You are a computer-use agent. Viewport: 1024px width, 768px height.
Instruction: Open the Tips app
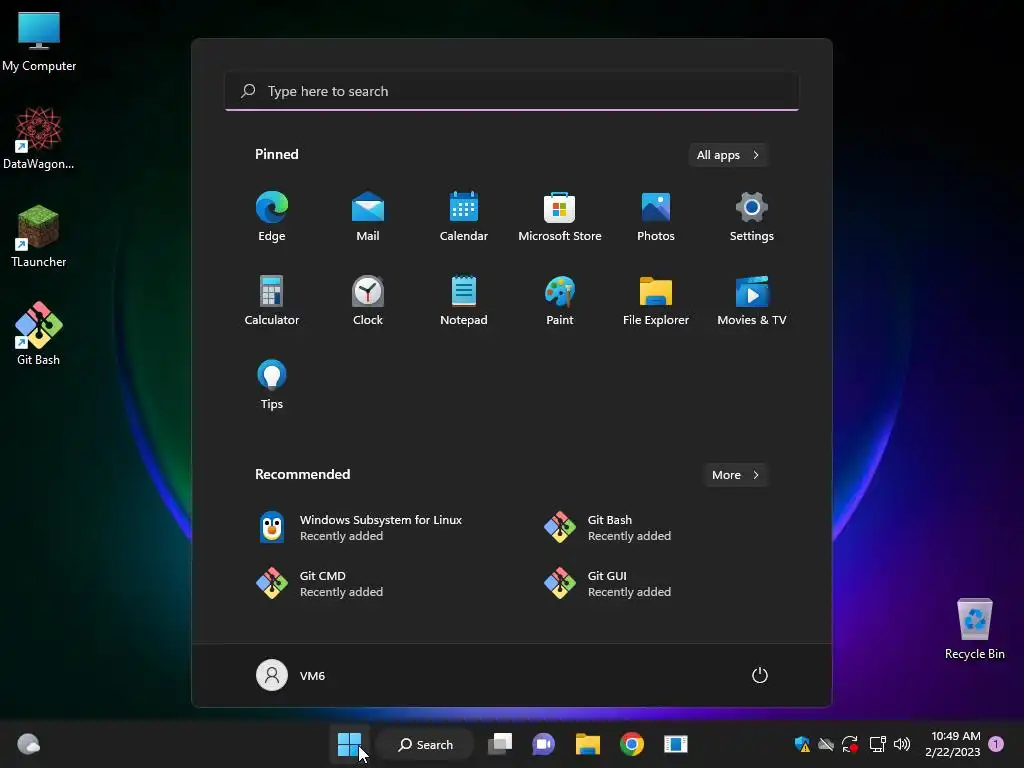272,385
